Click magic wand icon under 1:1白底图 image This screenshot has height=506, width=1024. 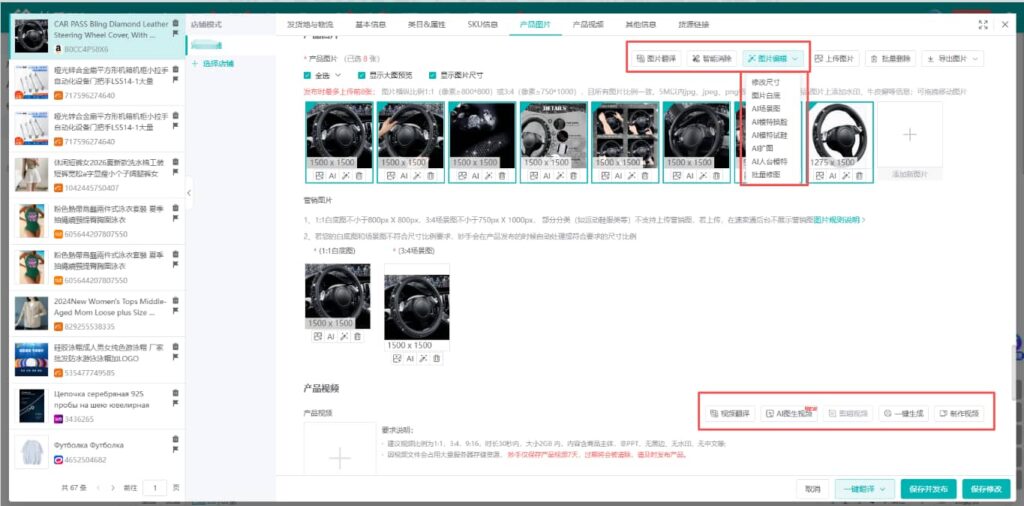tap(344, 336)
